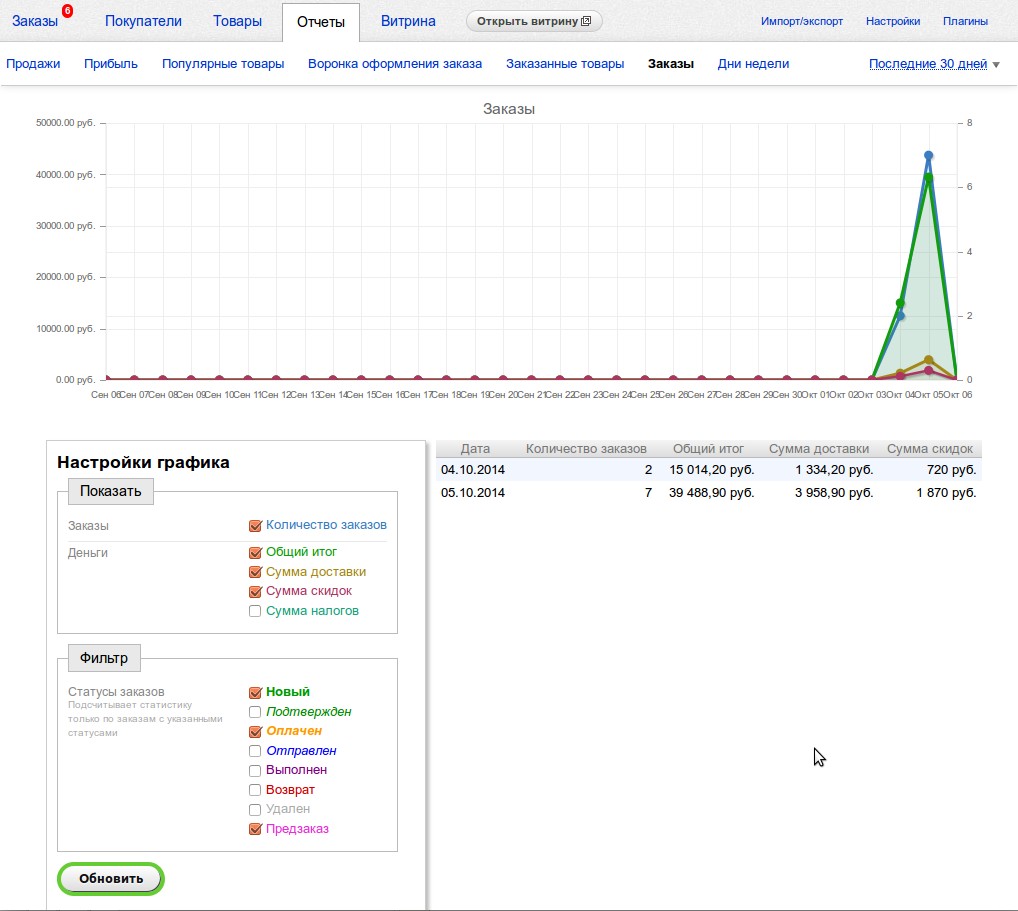Screen dimensions: 1018x911
Task: Click the Количество заказов column header
Action: click(x=586, y=449)
